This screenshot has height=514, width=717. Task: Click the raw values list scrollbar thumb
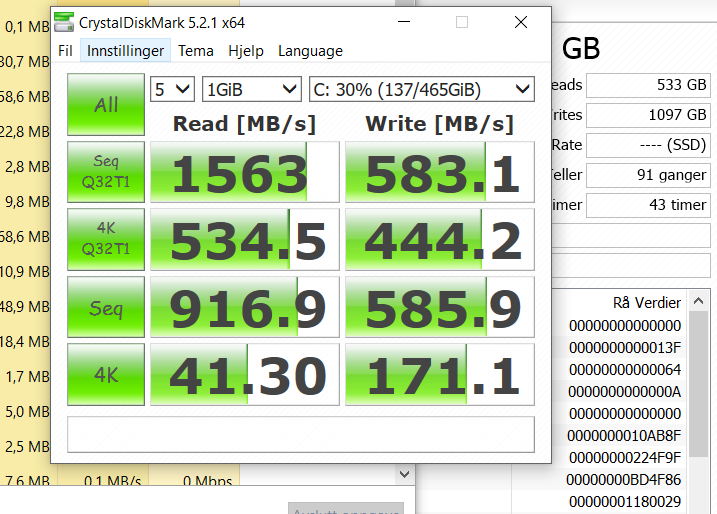[698, 384]
